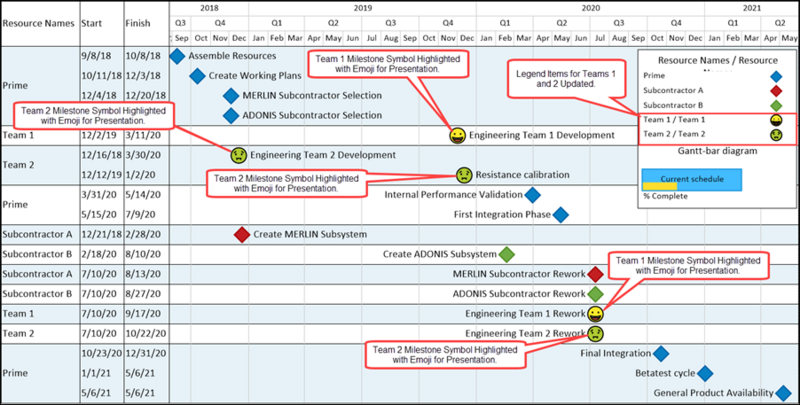
Task: Select the Team 1 / Team 1 legend emoji
Action: pyautogui.click(x=776, y=120)
